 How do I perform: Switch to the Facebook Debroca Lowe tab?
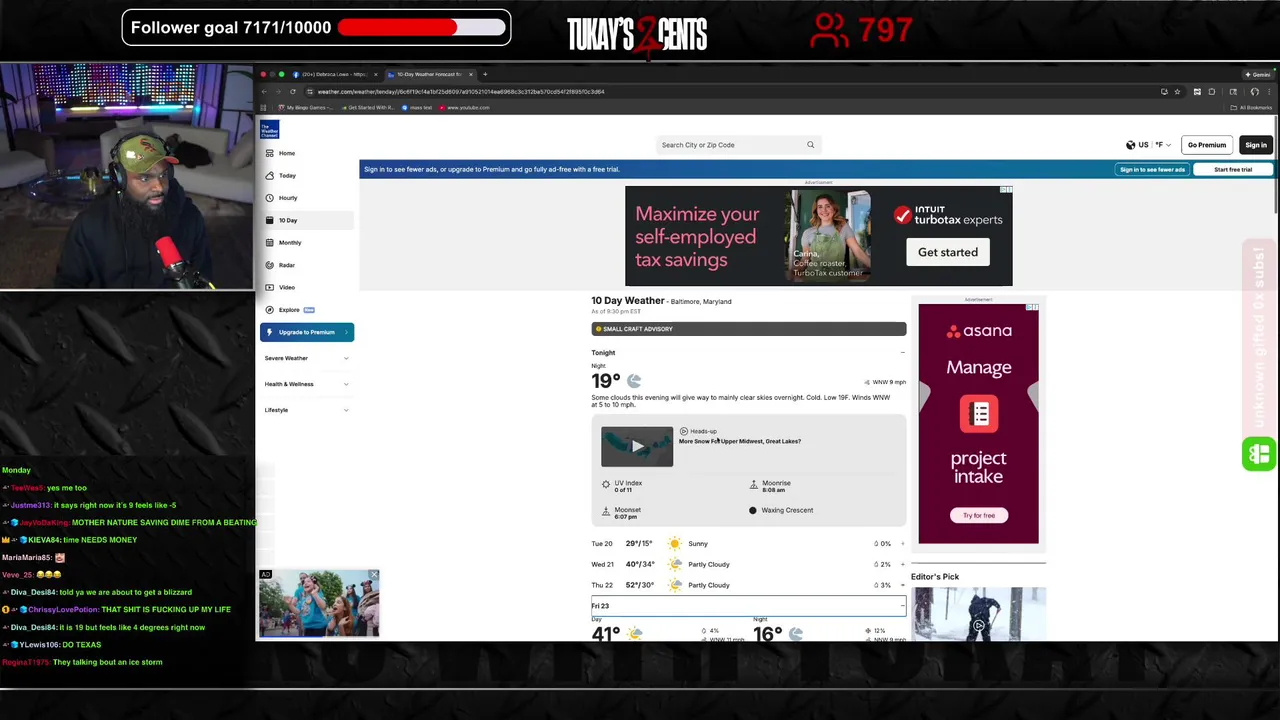(x=334, y=74)
